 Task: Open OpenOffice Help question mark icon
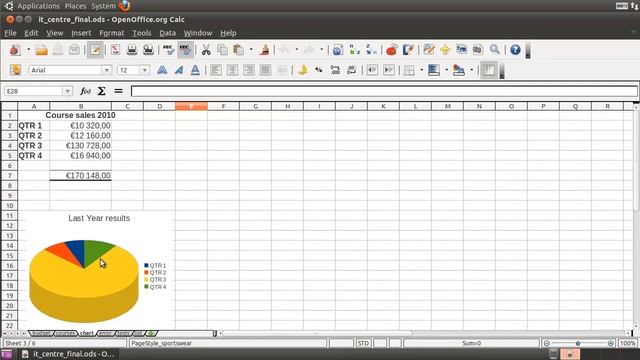(516, 50)
